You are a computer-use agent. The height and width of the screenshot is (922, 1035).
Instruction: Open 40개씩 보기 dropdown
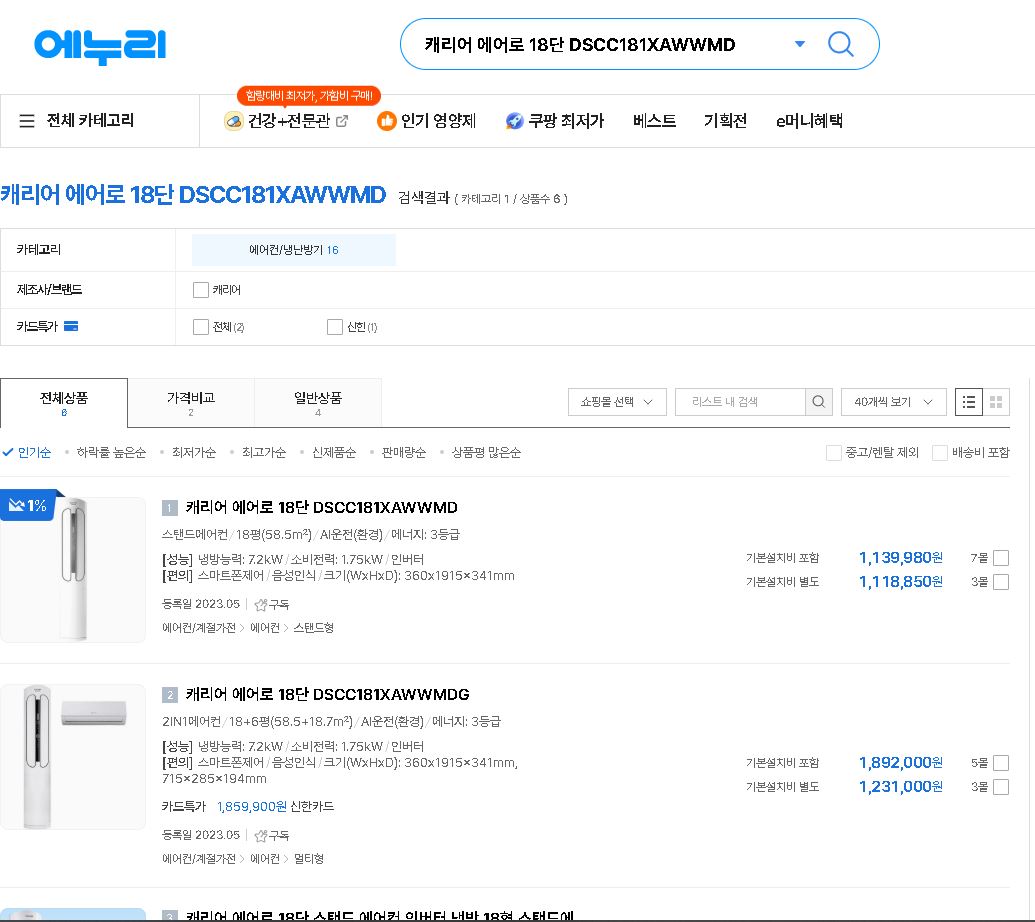pos(893,402)
